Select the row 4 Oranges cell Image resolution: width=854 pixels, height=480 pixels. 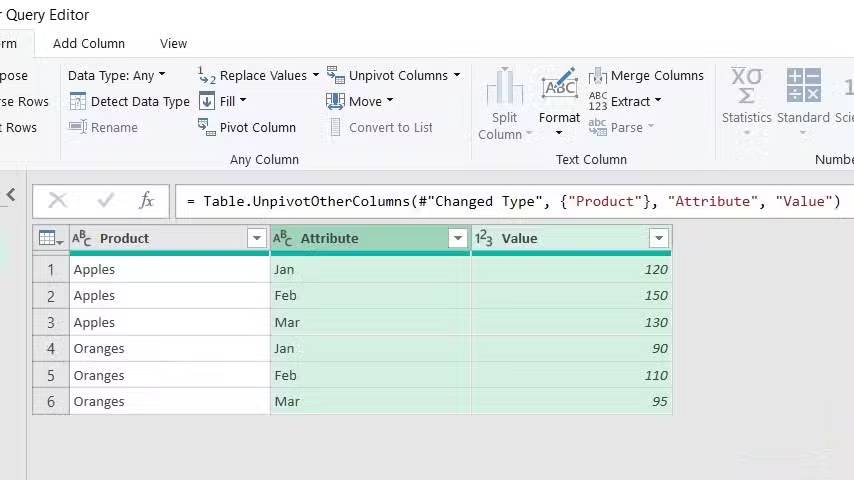click(168, 349)
